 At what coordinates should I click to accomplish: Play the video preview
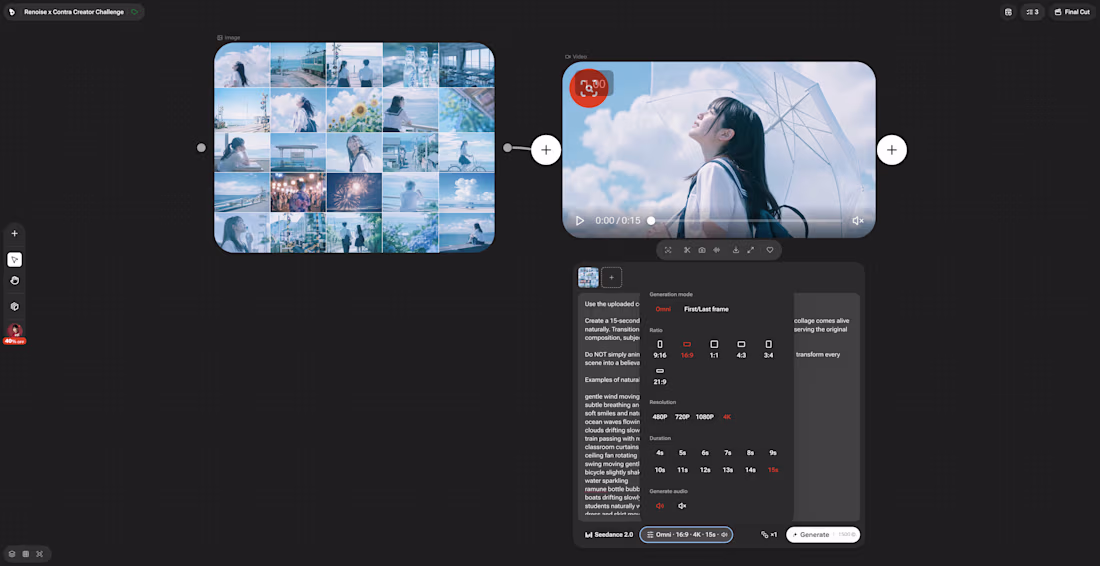coord(579,220)
